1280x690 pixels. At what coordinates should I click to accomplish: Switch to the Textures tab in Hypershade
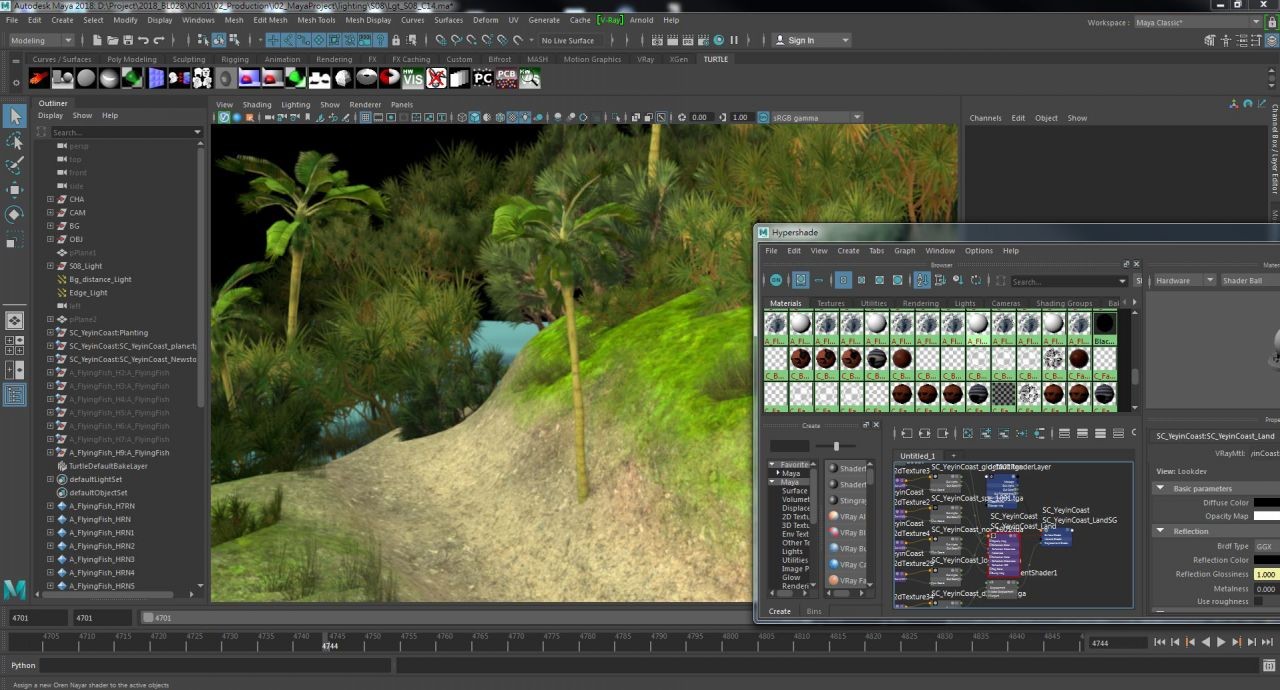click(x=830, y=303)
